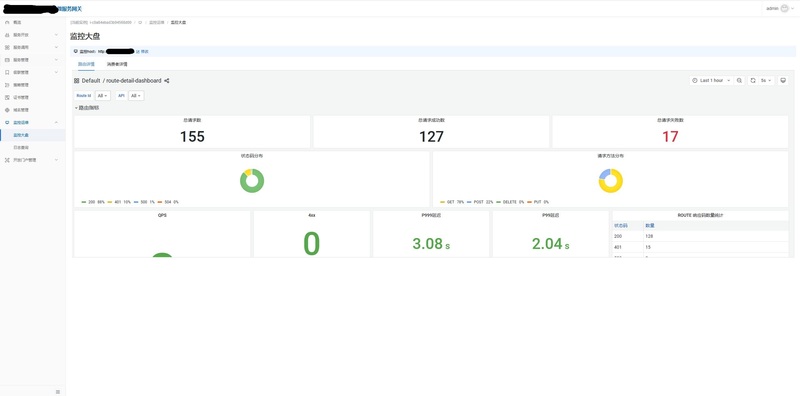The width and height of the screenshot is (800, 396).
Task: Open the Route Id All dropdown
Action: (x=103, y=95)
